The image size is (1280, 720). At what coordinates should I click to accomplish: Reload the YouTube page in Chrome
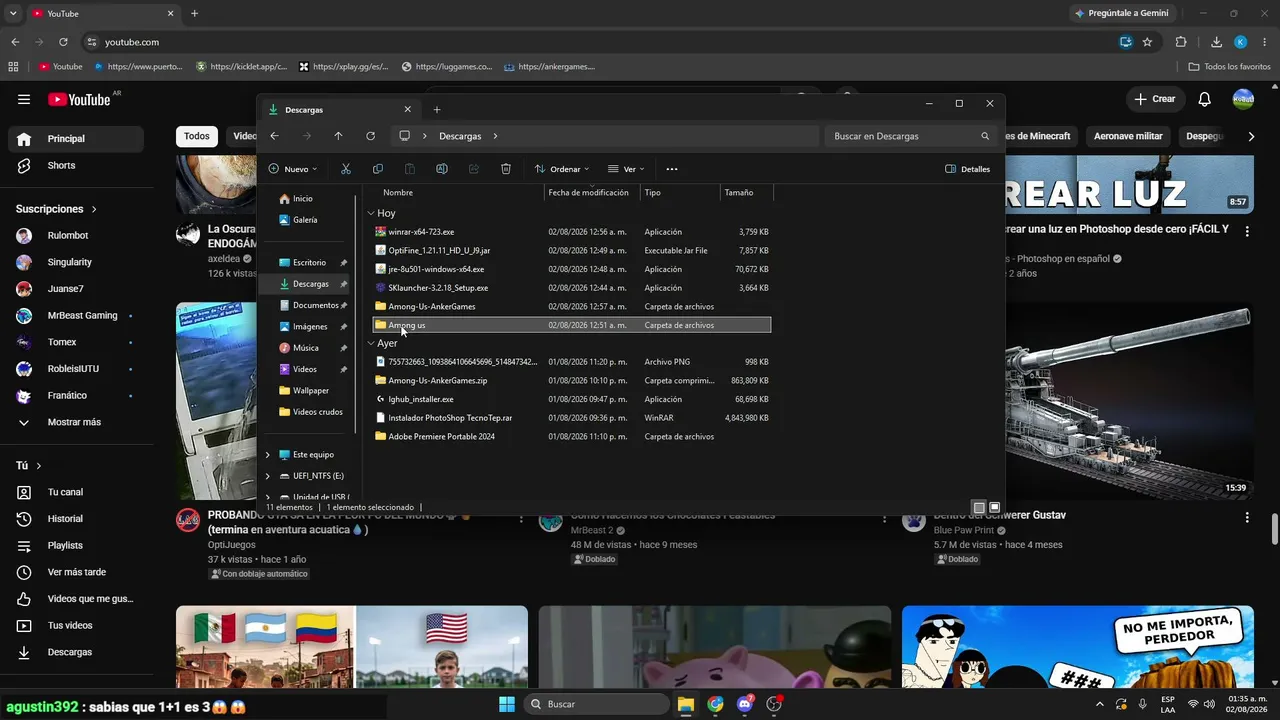pos(64,42)
